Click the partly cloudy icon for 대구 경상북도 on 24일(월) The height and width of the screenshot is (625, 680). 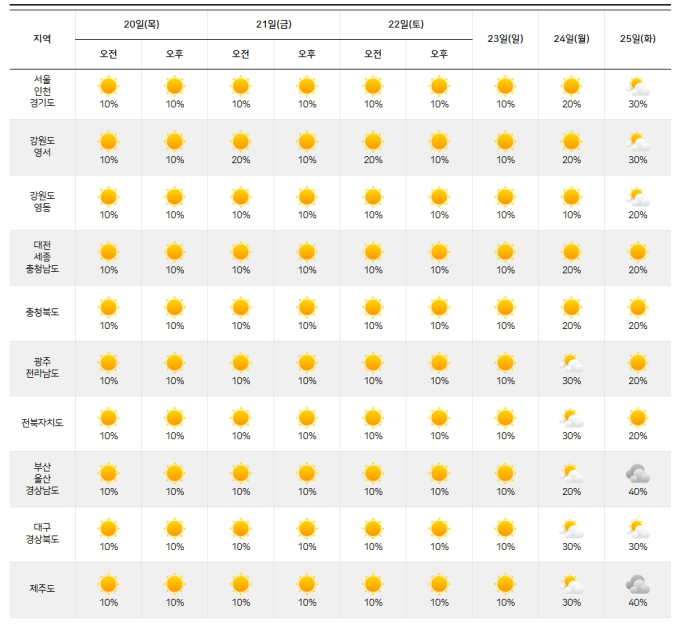pyautogui.click(x=571, y=529)
